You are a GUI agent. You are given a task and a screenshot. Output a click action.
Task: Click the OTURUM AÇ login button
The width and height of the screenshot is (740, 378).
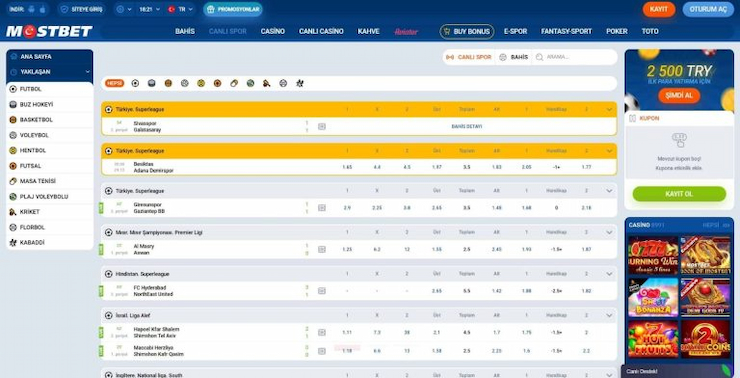708,9
